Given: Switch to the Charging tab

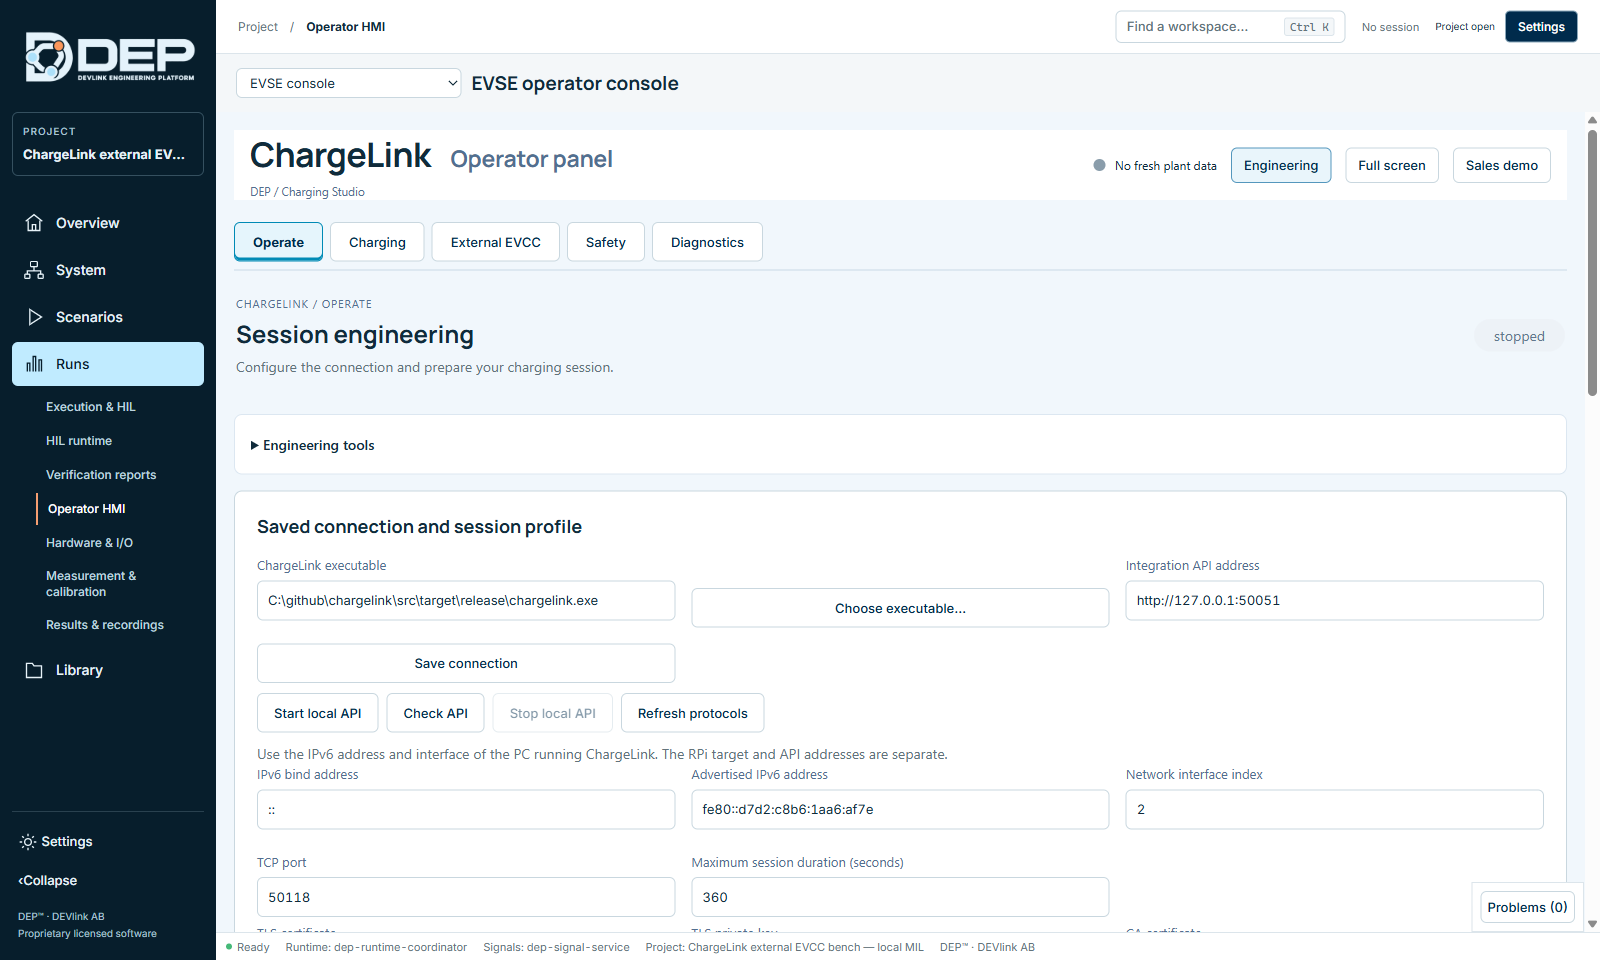Looking at the screenshot, I should pos(377,242).
